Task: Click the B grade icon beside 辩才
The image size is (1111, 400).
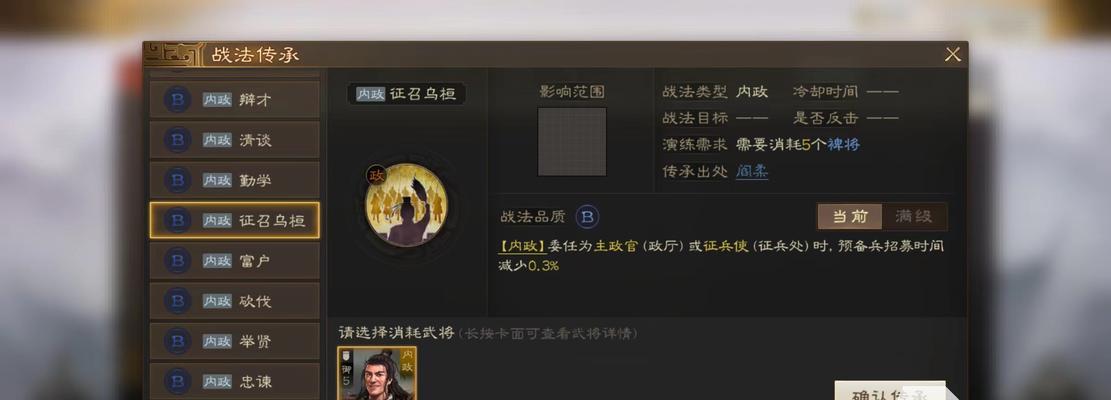Action: point(177,100)
